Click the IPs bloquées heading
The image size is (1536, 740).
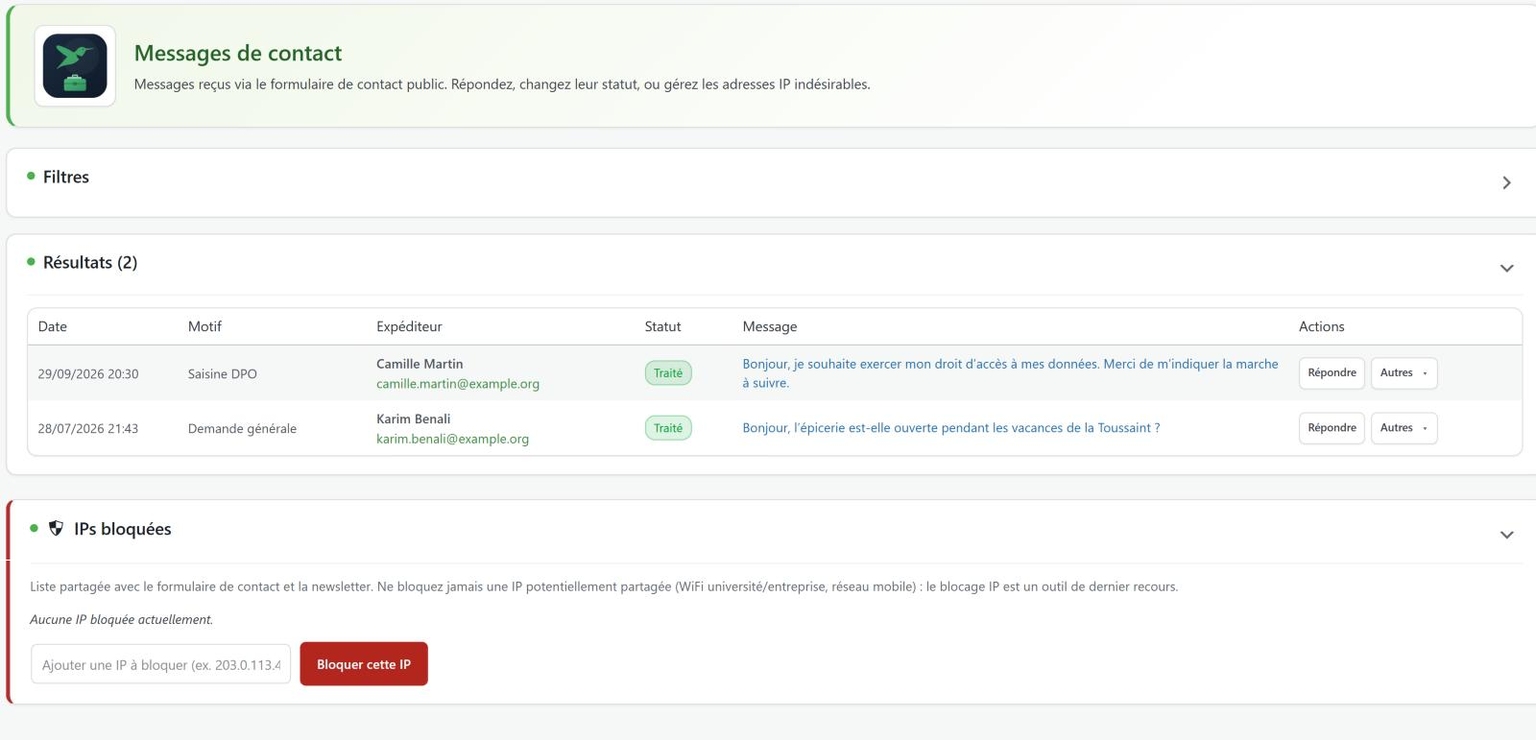click(x=122, y=529)
